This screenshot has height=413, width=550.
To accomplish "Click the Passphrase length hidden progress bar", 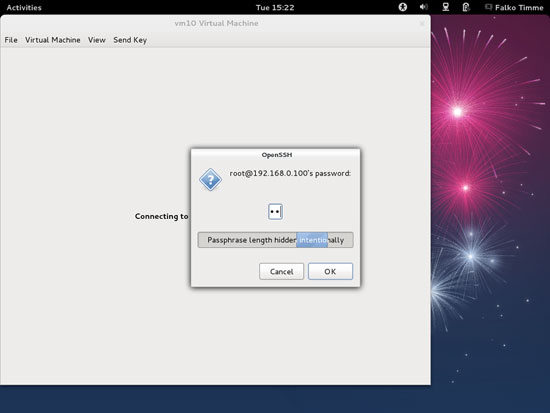I will 275,240.
